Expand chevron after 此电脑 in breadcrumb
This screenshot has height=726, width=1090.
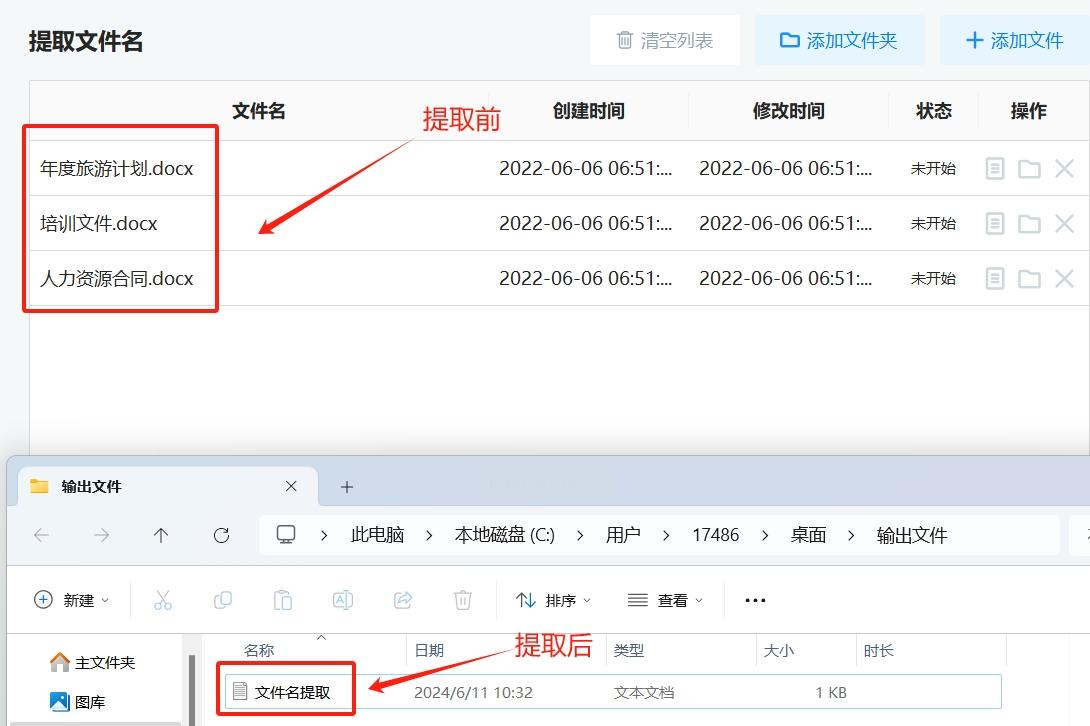[429, 535]
